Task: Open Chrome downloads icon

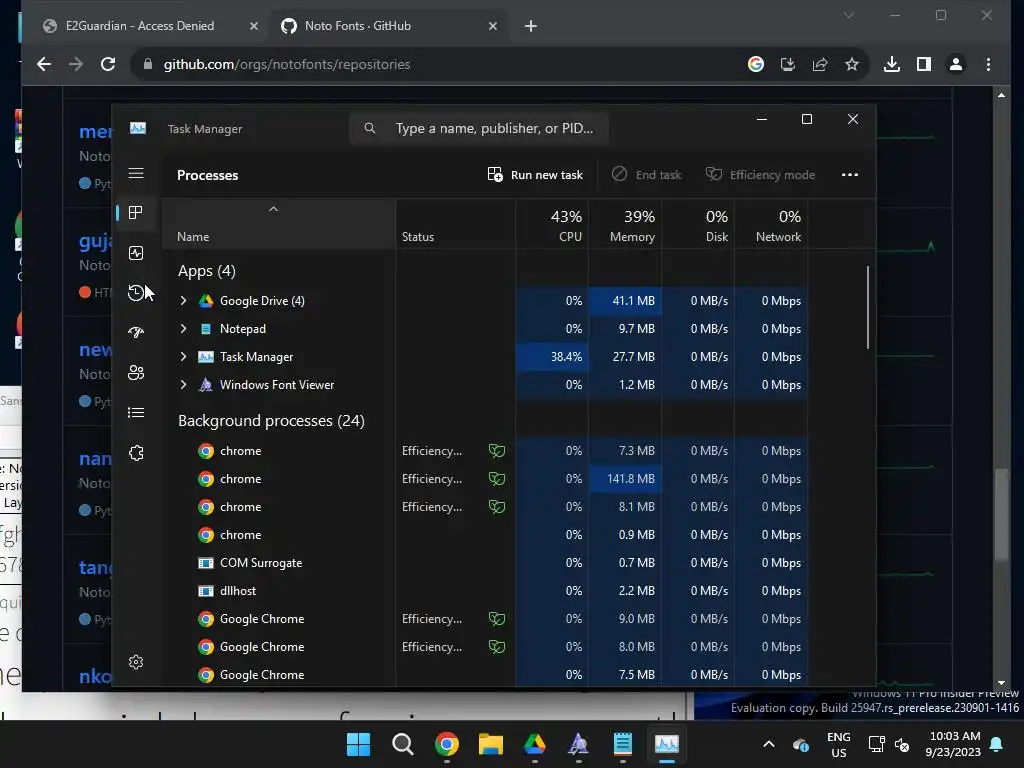Action: click(x=891, y=64)
